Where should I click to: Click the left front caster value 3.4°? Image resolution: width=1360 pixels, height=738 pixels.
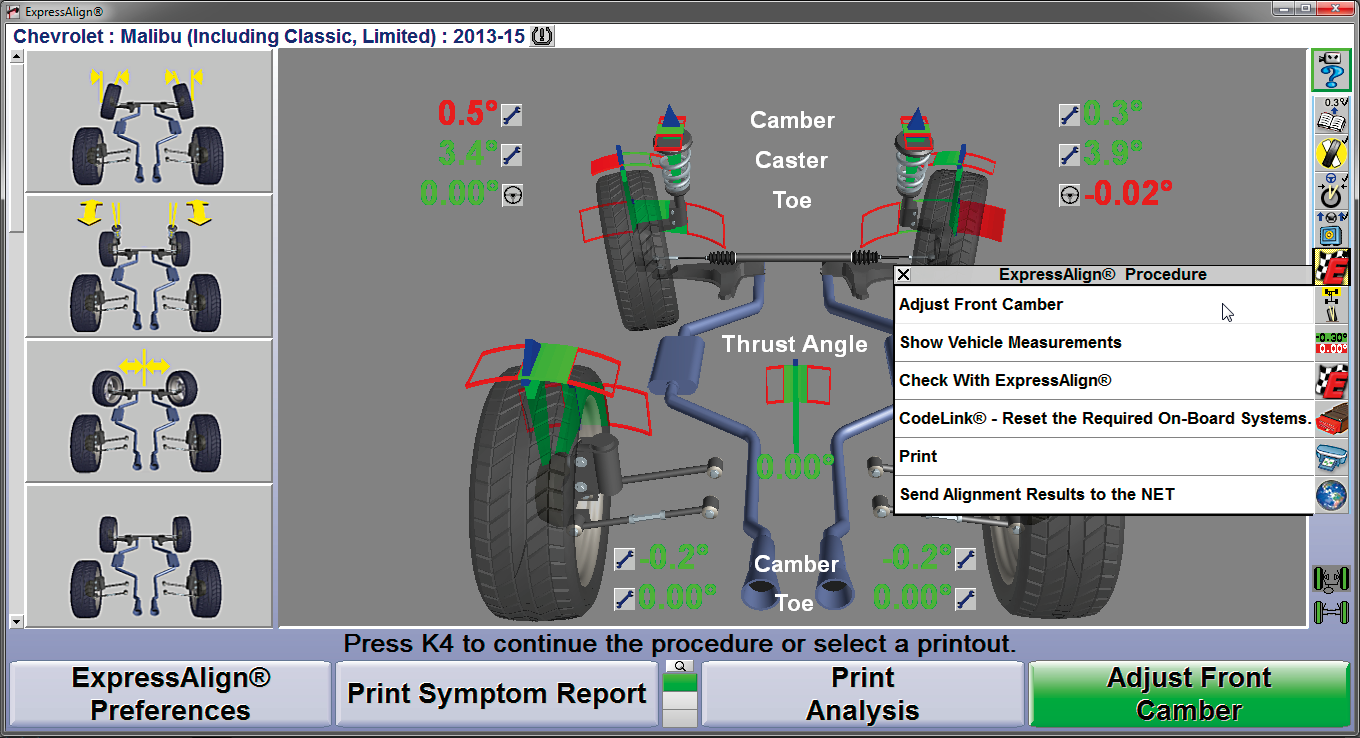468,154
